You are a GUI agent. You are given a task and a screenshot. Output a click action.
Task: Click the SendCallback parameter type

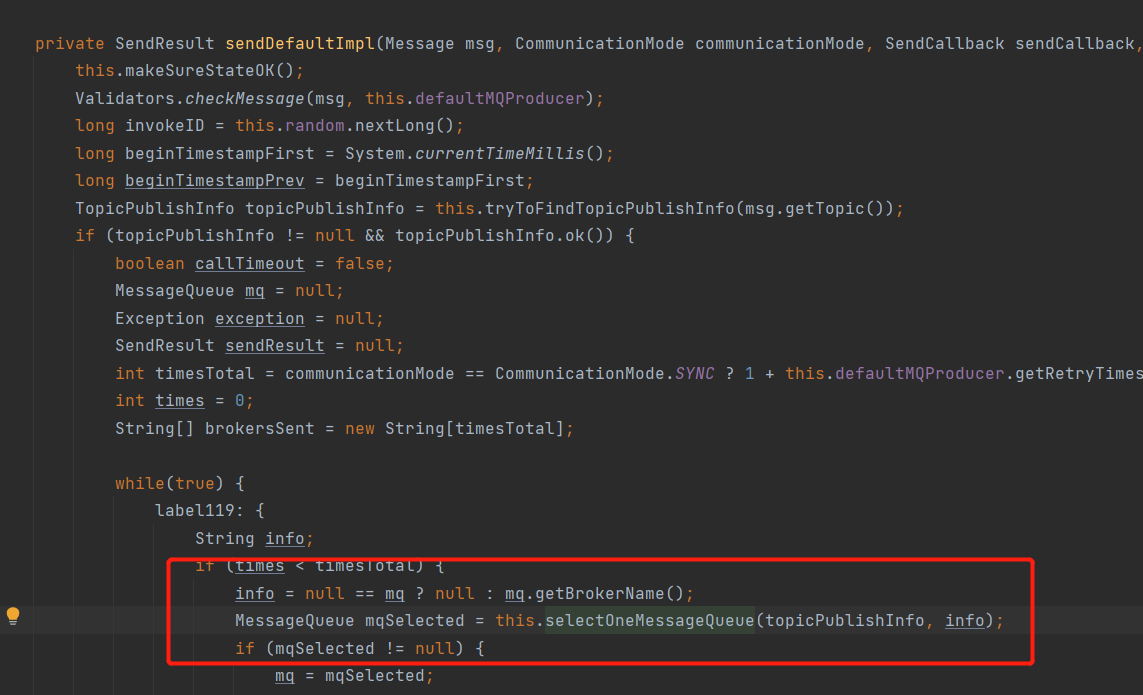(x=945, y=44)
